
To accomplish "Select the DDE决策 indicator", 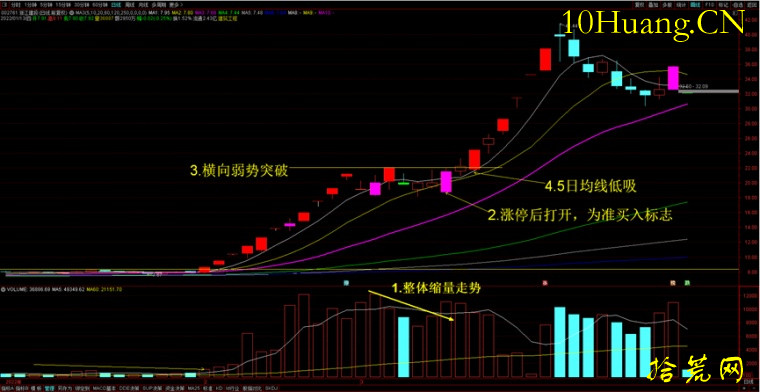I will (129, 388).
